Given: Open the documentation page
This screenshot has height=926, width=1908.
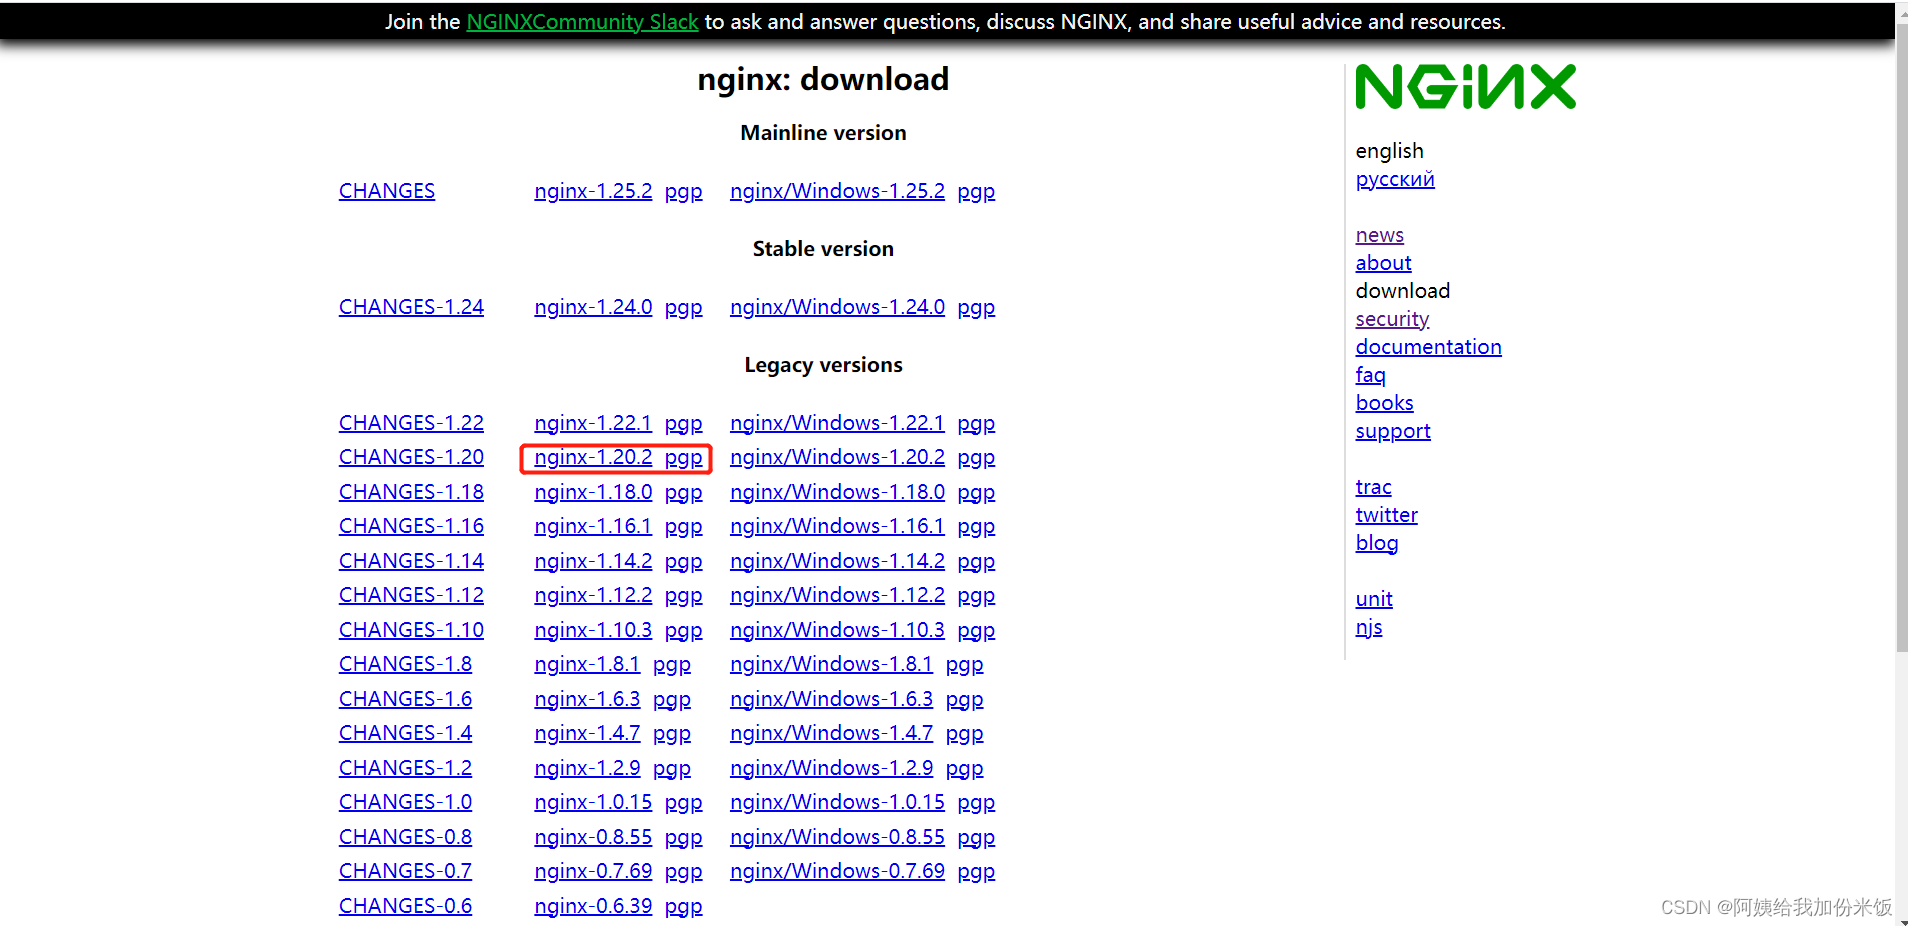Looking at the screenshot, I should (1428, 346).
